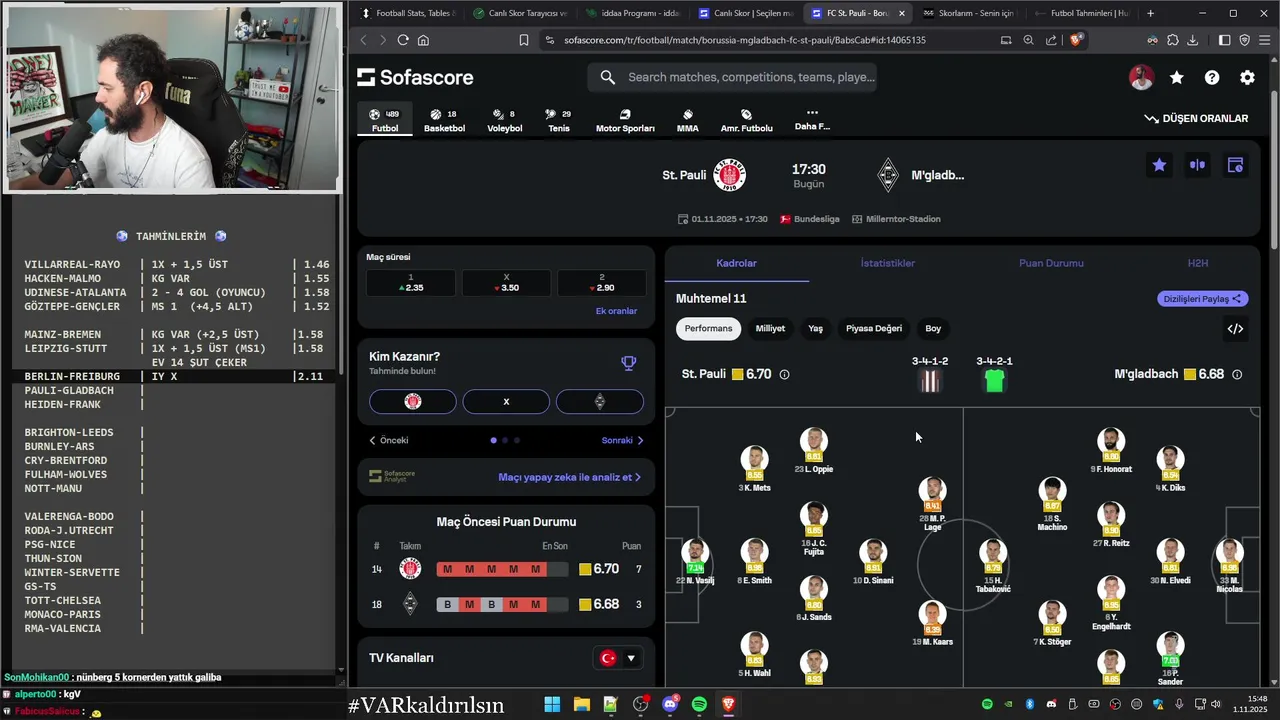Open the Voleybol sport category
1280x720 pixels.
click(x=504, y=121)
